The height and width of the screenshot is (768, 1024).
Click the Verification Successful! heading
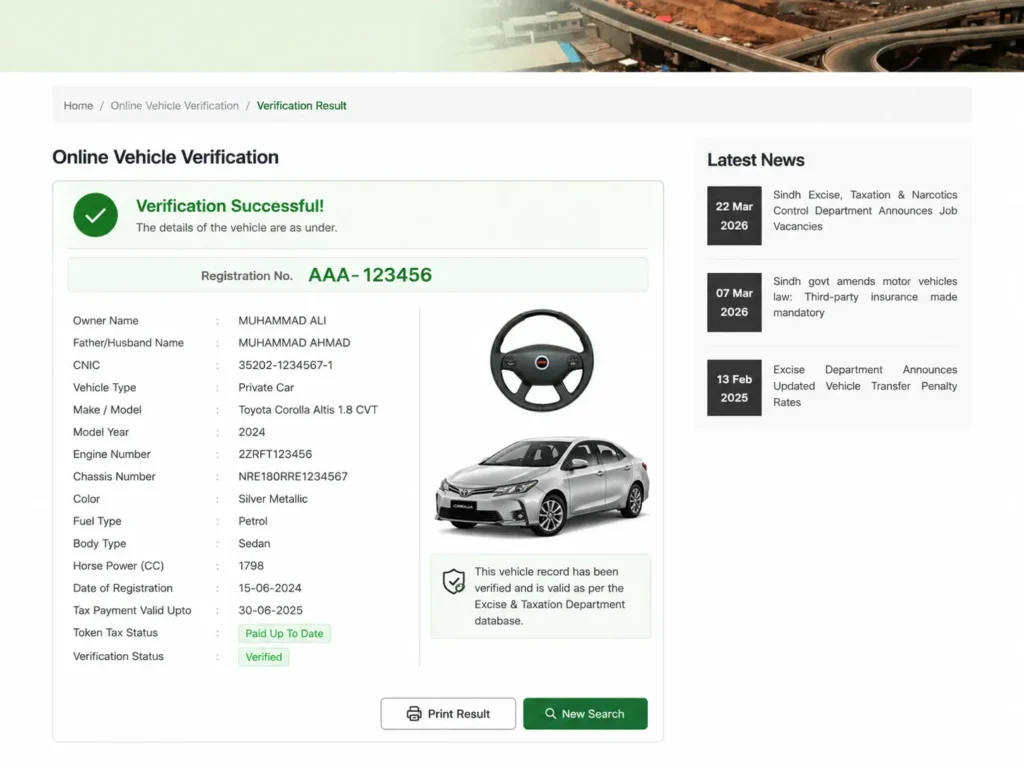(x=230, y=206)
